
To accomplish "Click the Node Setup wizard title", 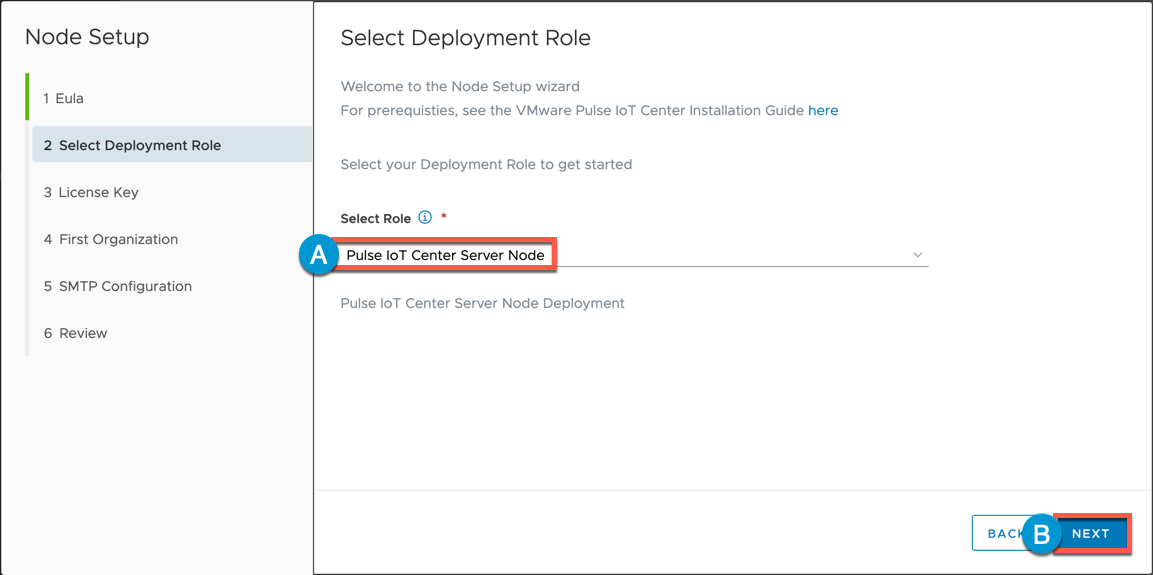I will pos(87,37).
